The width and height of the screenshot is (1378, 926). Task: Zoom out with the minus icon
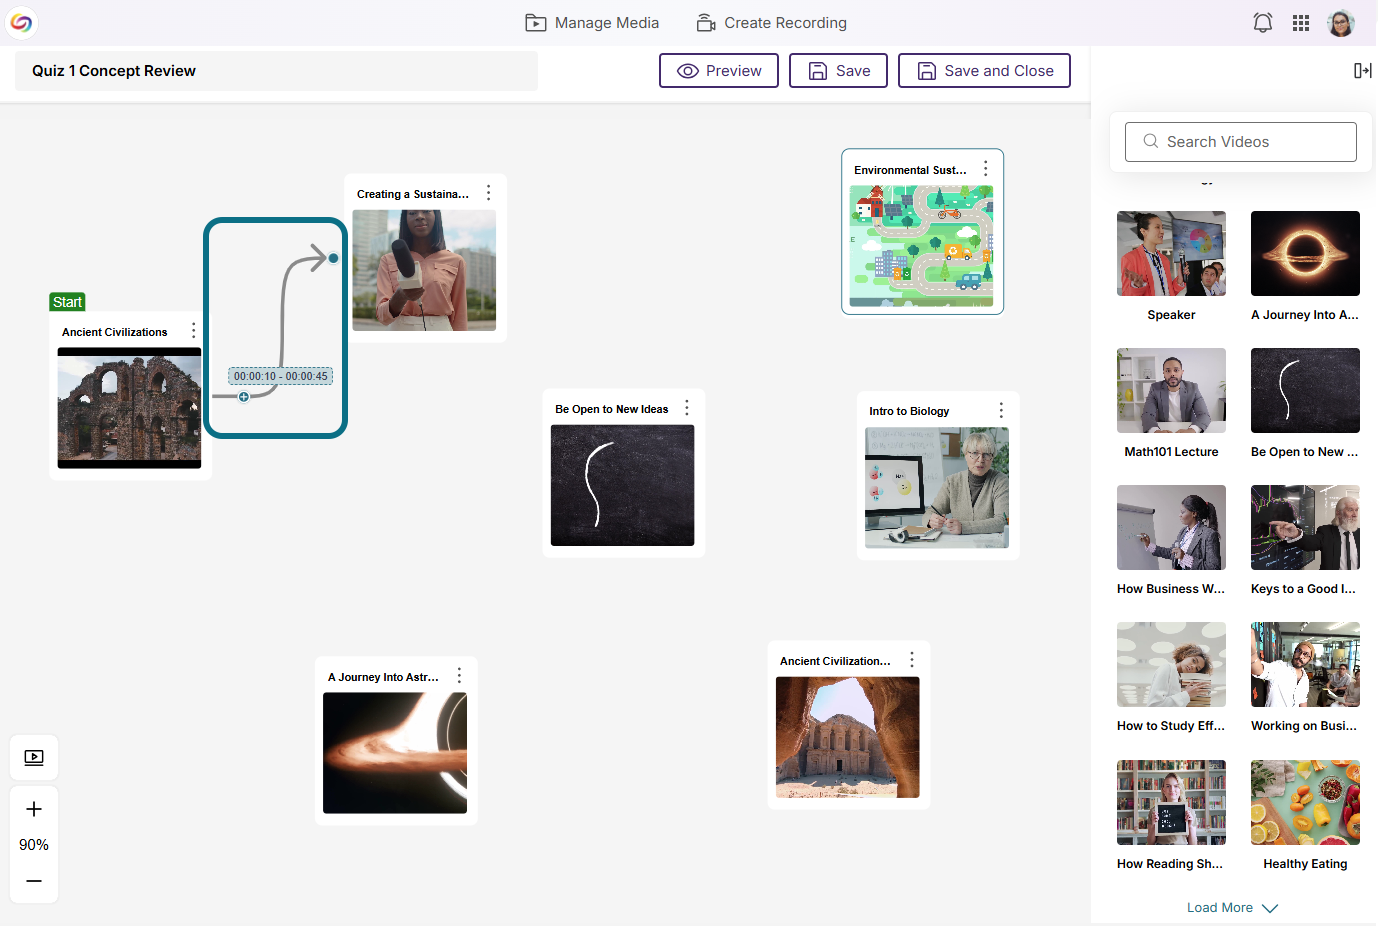coord(34,881)
